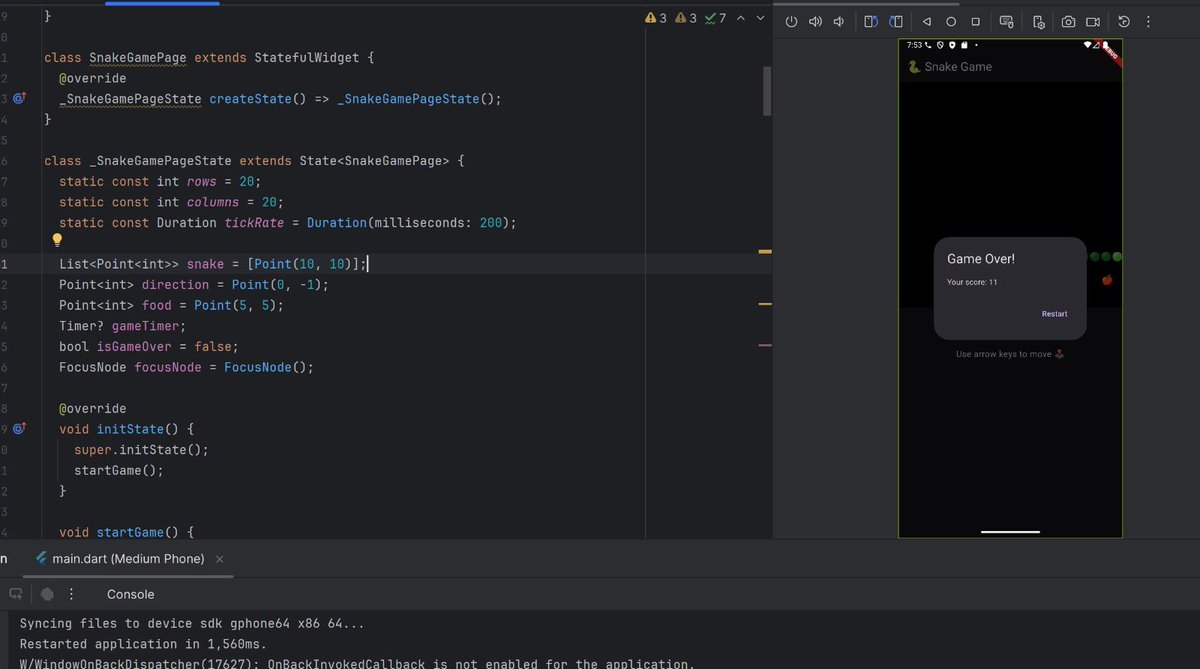1200x669 pixels.
Task: Click the green typo indicator showing 7
Action: point(716,18)
